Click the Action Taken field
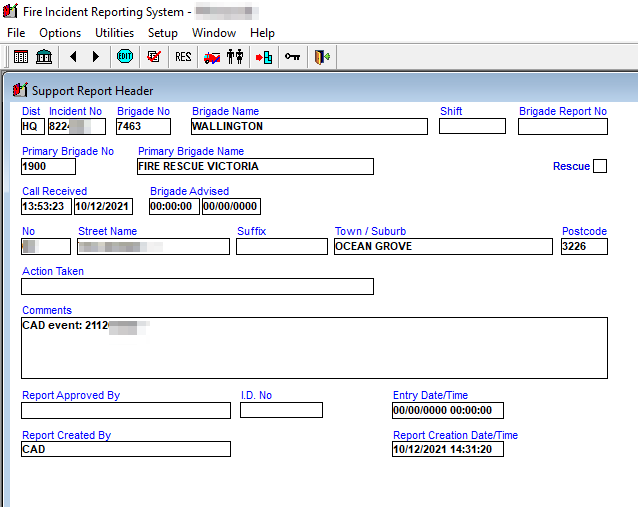 pos(197,287)
